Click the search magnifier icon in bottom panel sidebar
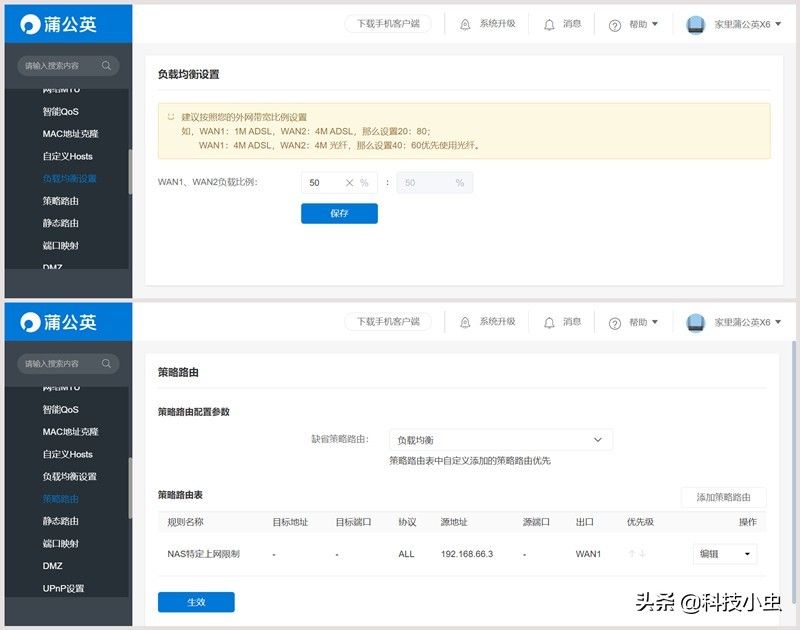The height and width of the screenshot is (630, 800). point(106,363)
